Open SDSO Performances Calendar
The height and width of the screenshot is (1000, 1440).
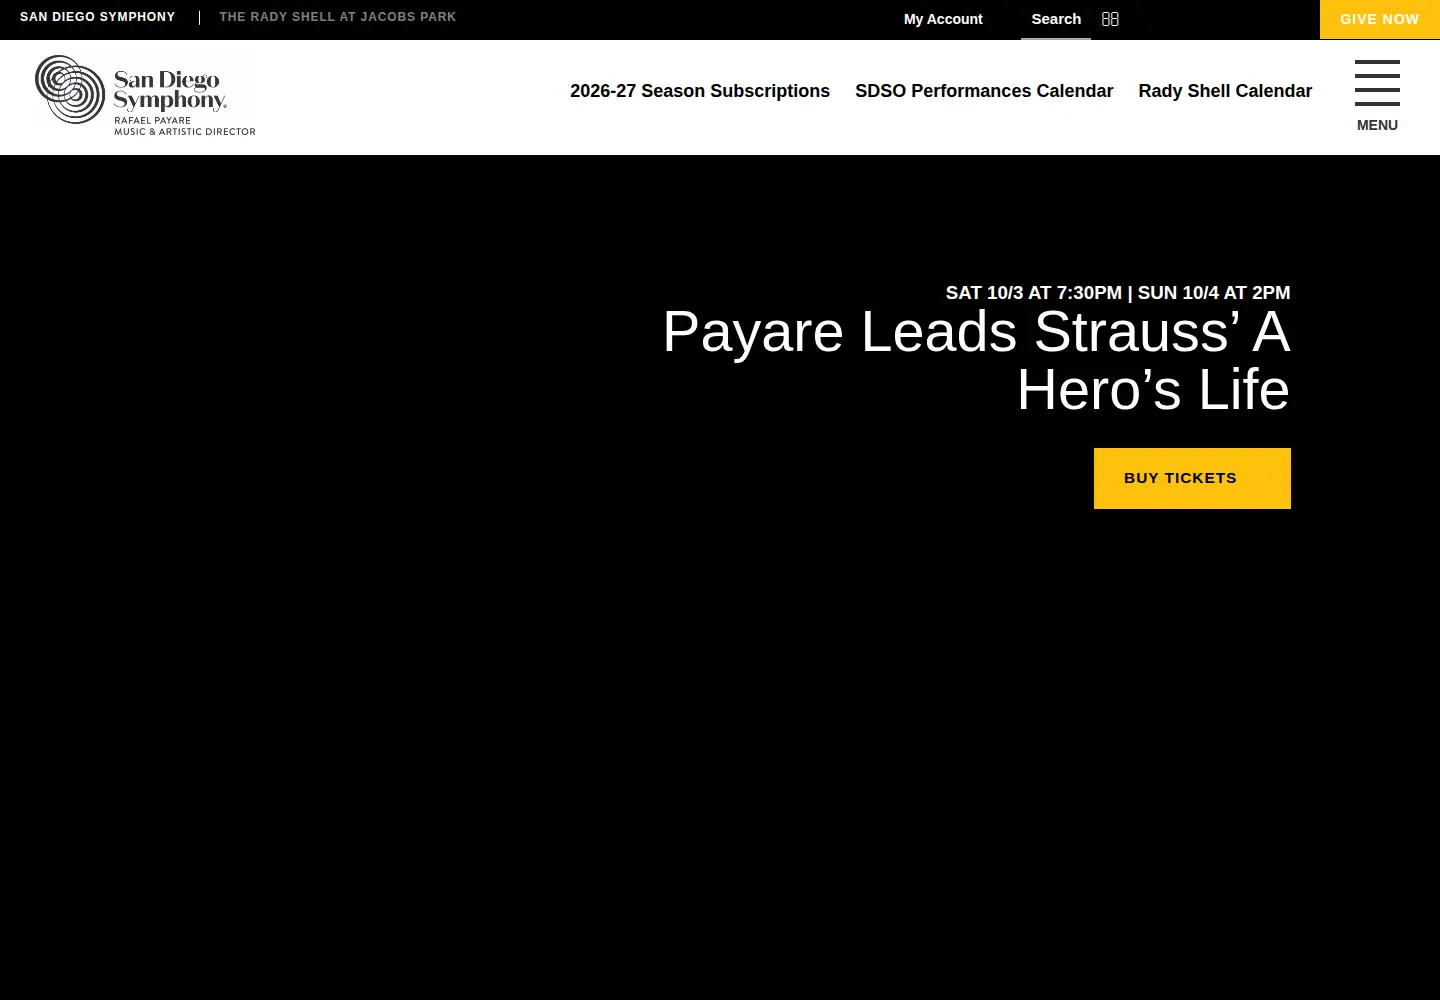(984, 91)
